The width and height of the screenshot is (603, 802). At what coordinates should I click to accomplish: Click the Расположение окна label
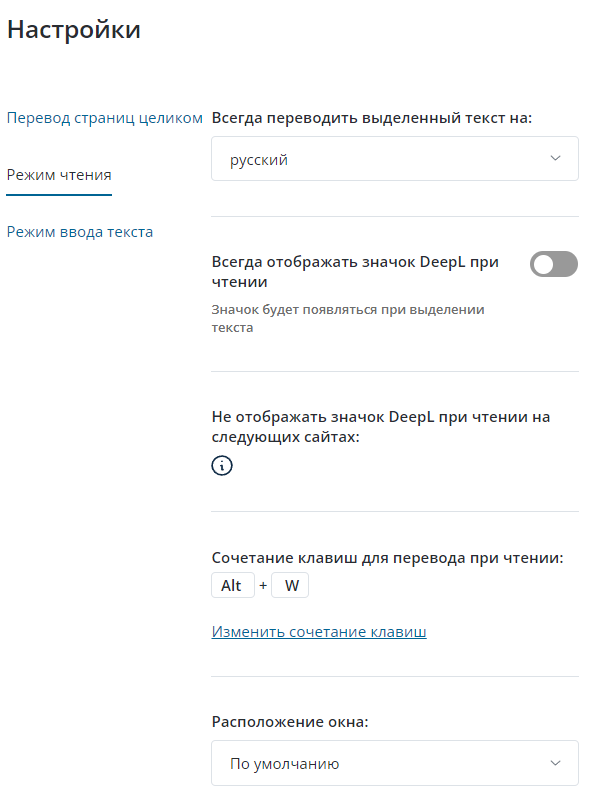(290, 721)
